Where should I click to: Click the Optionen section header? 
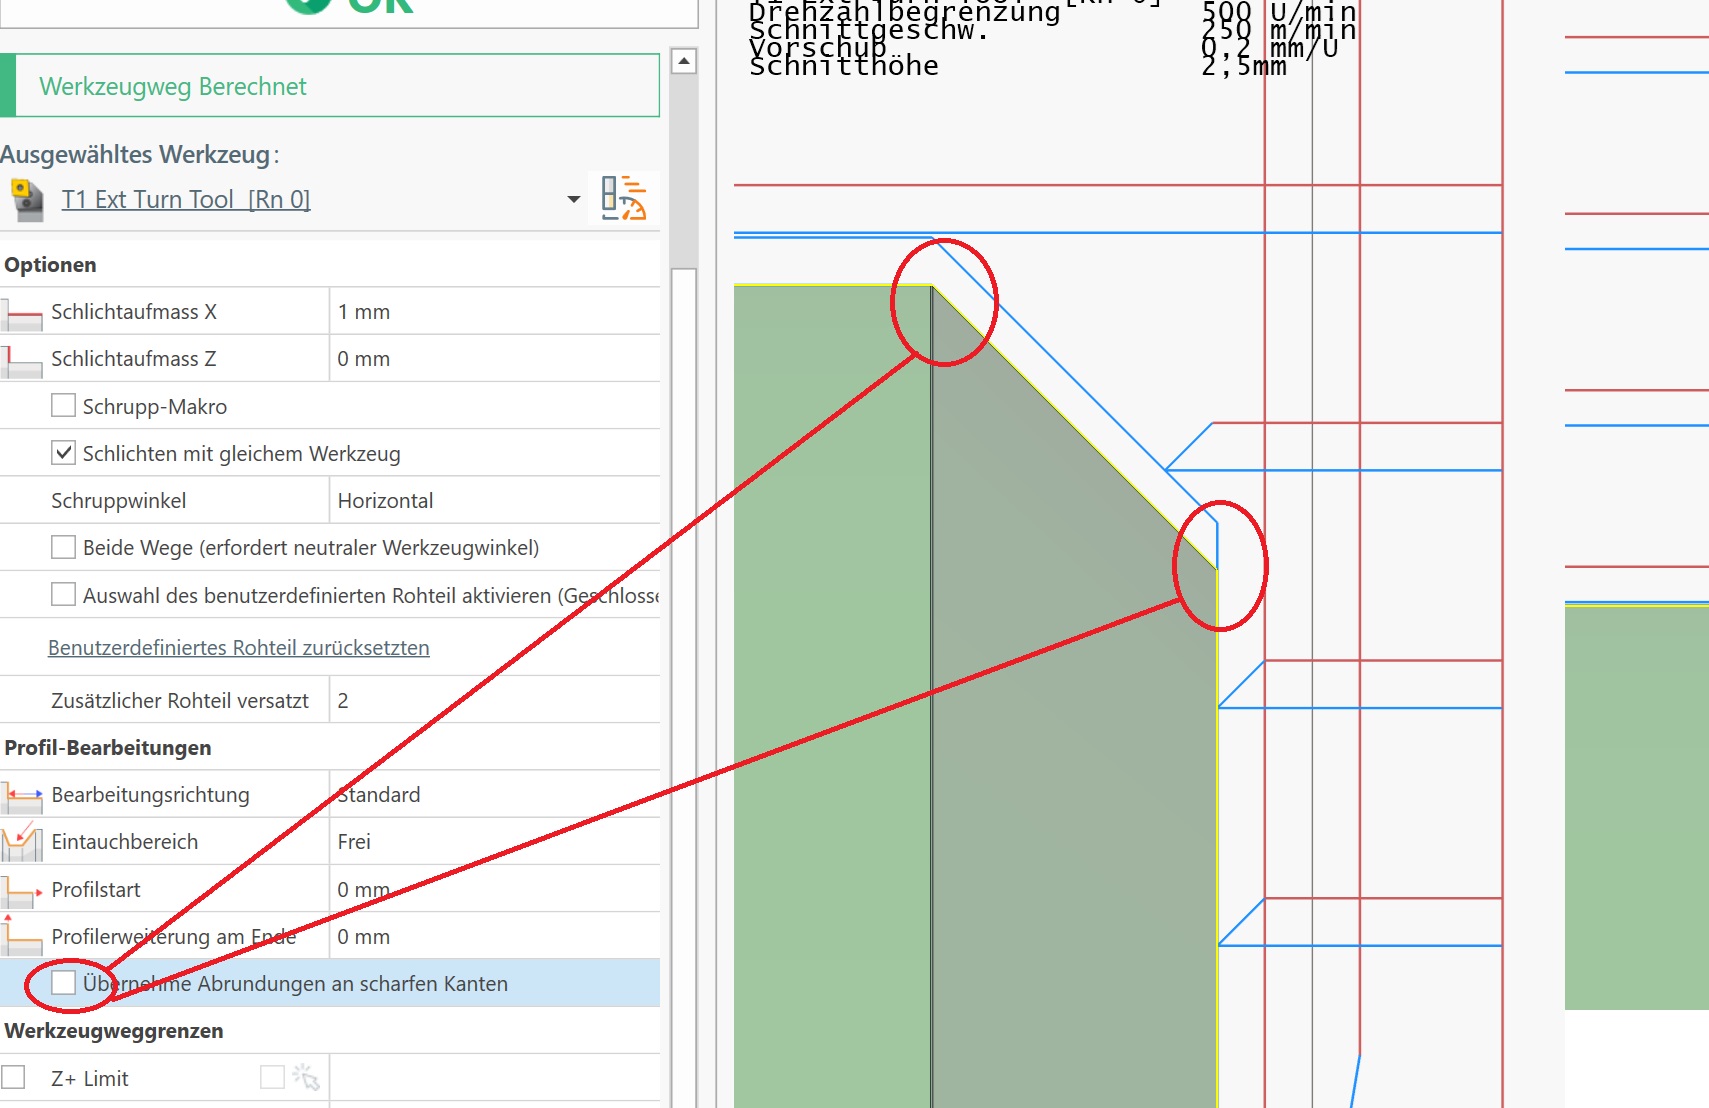click(51, 265)
